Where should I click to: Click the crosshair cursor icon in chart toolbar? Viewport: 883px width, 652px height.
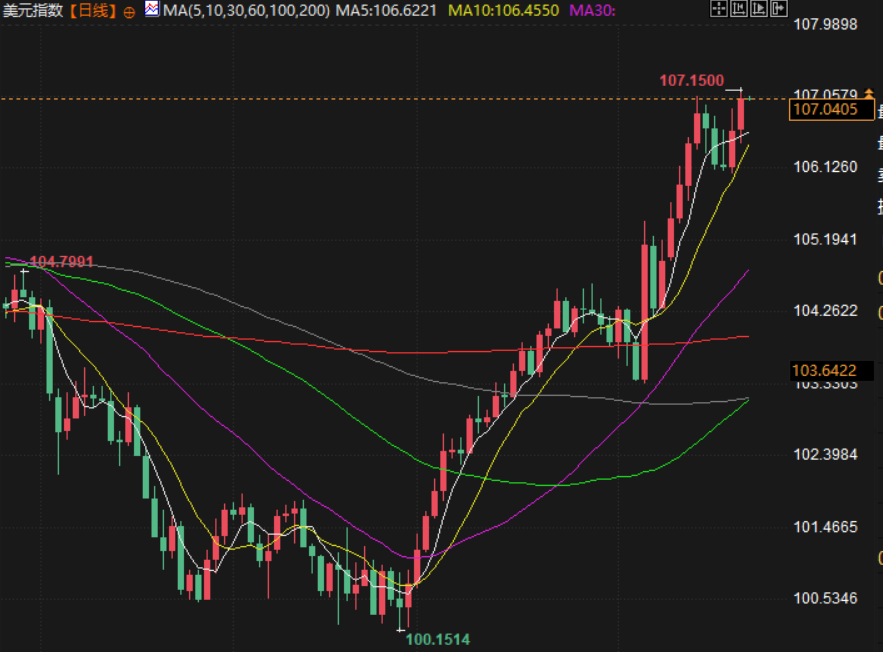point(718,9)
